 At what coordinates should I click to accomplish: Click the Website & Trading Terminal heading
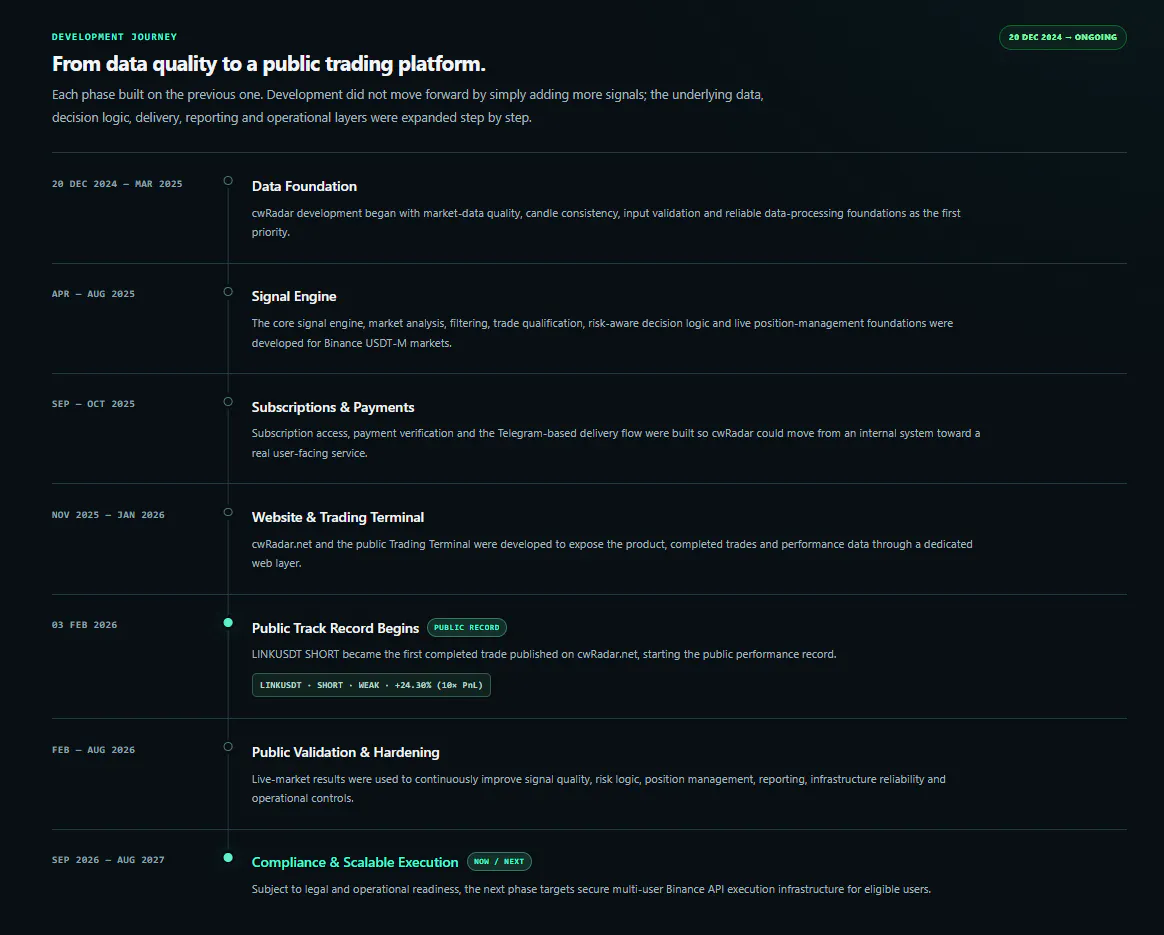(338, 517)
